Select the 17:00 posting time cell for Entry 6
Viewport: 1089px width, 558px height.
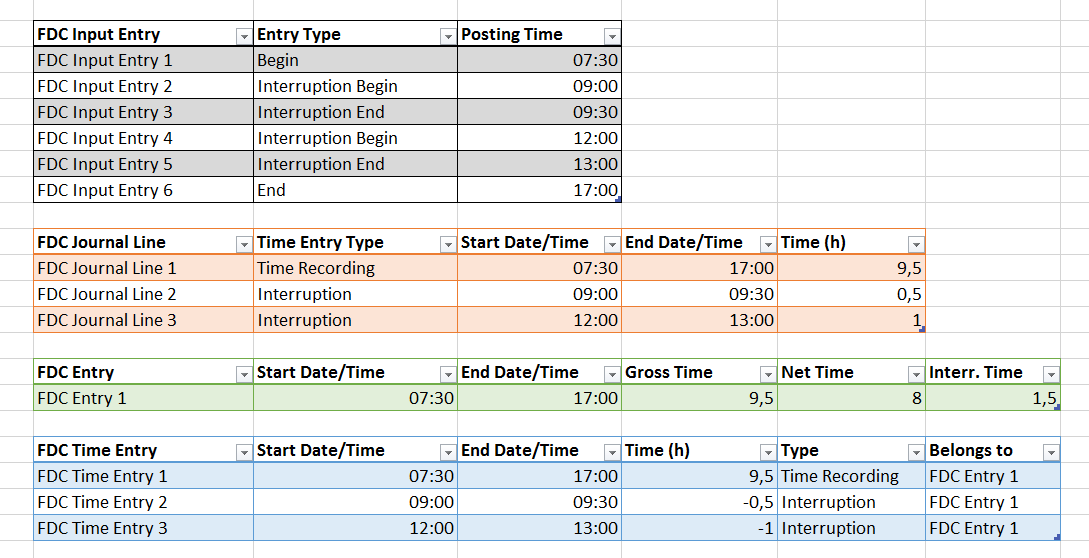[x=539, y=190]
